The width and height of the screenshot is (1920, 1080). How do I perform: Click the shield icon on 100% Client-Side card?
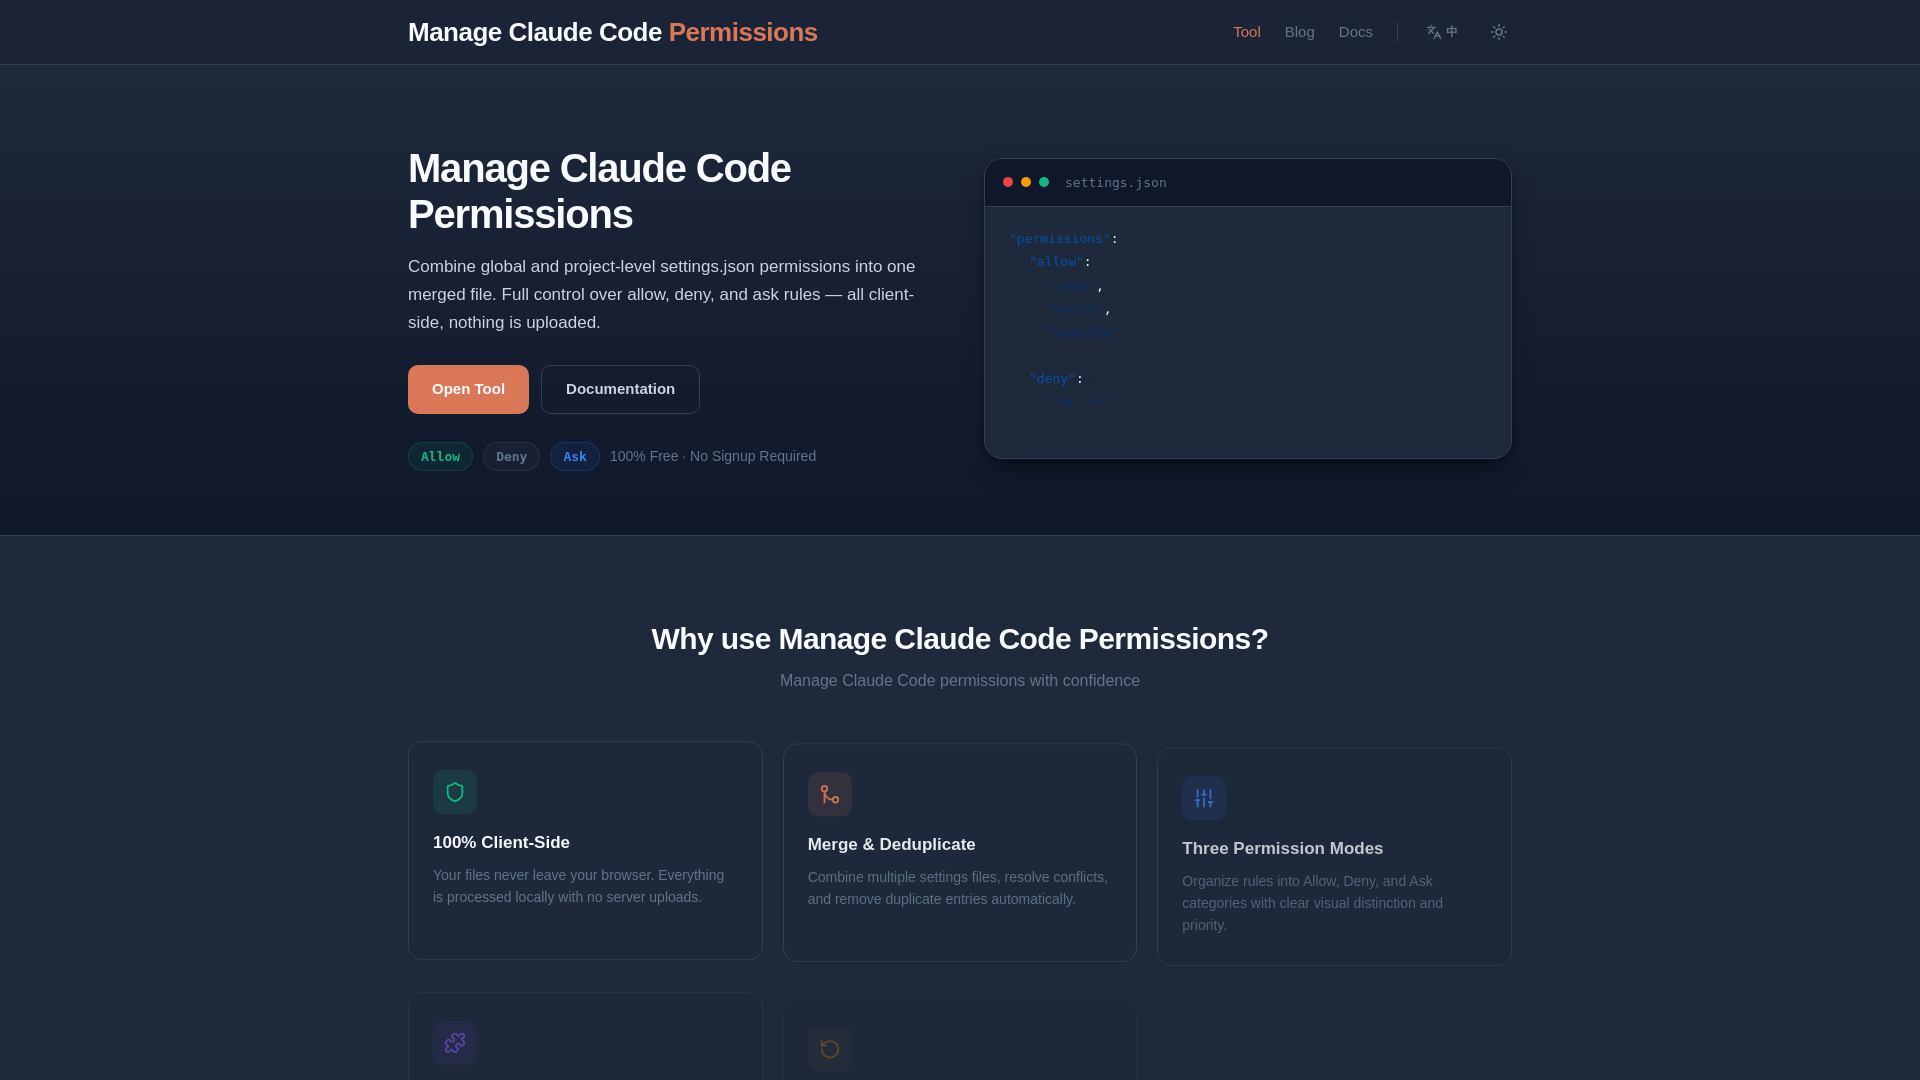[455, 792]
